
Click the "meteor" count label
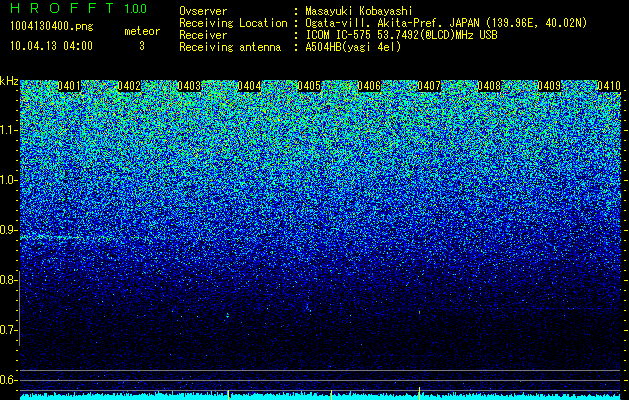click(142, 31)
